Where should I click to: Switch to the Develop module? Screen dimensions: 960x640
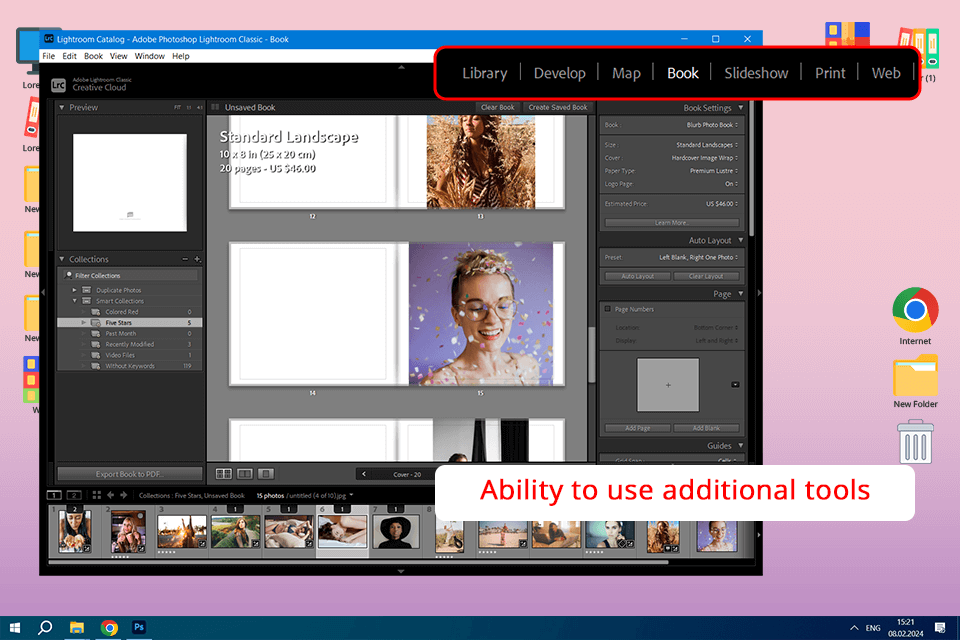(x=559, y=73)
